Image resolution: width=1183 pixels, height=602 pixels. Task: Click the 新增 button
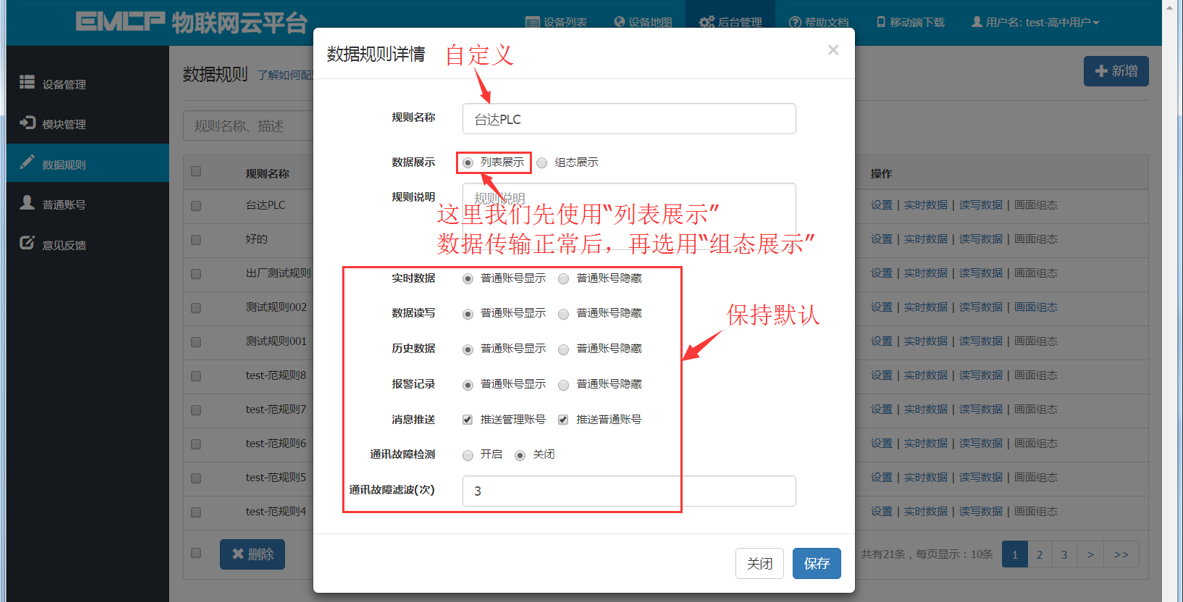[1116, 71]
